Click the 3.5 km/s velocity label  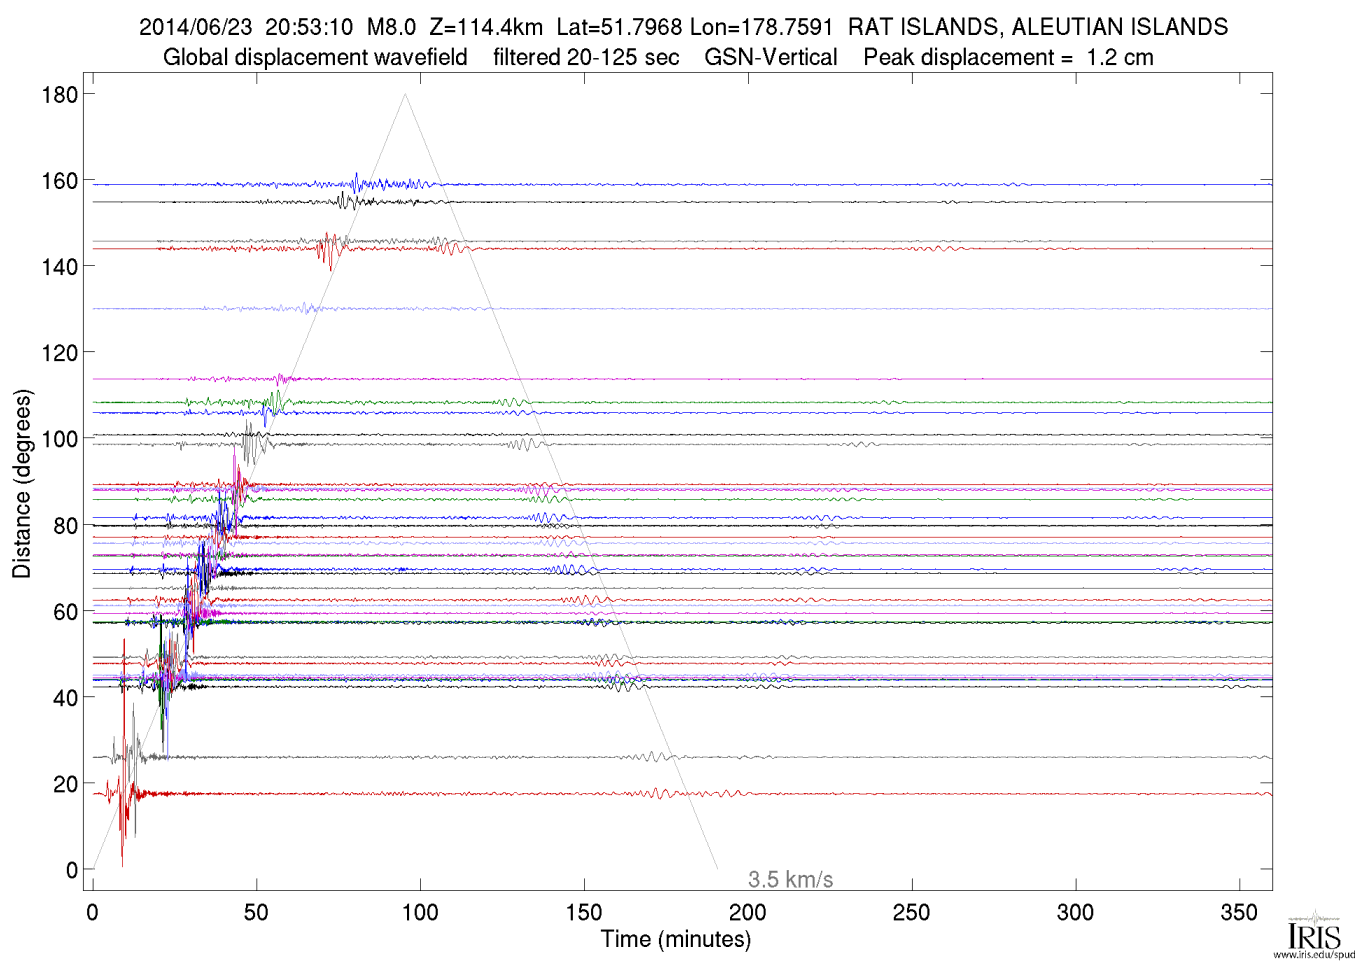pyautogui.click(x=790, y=880)
